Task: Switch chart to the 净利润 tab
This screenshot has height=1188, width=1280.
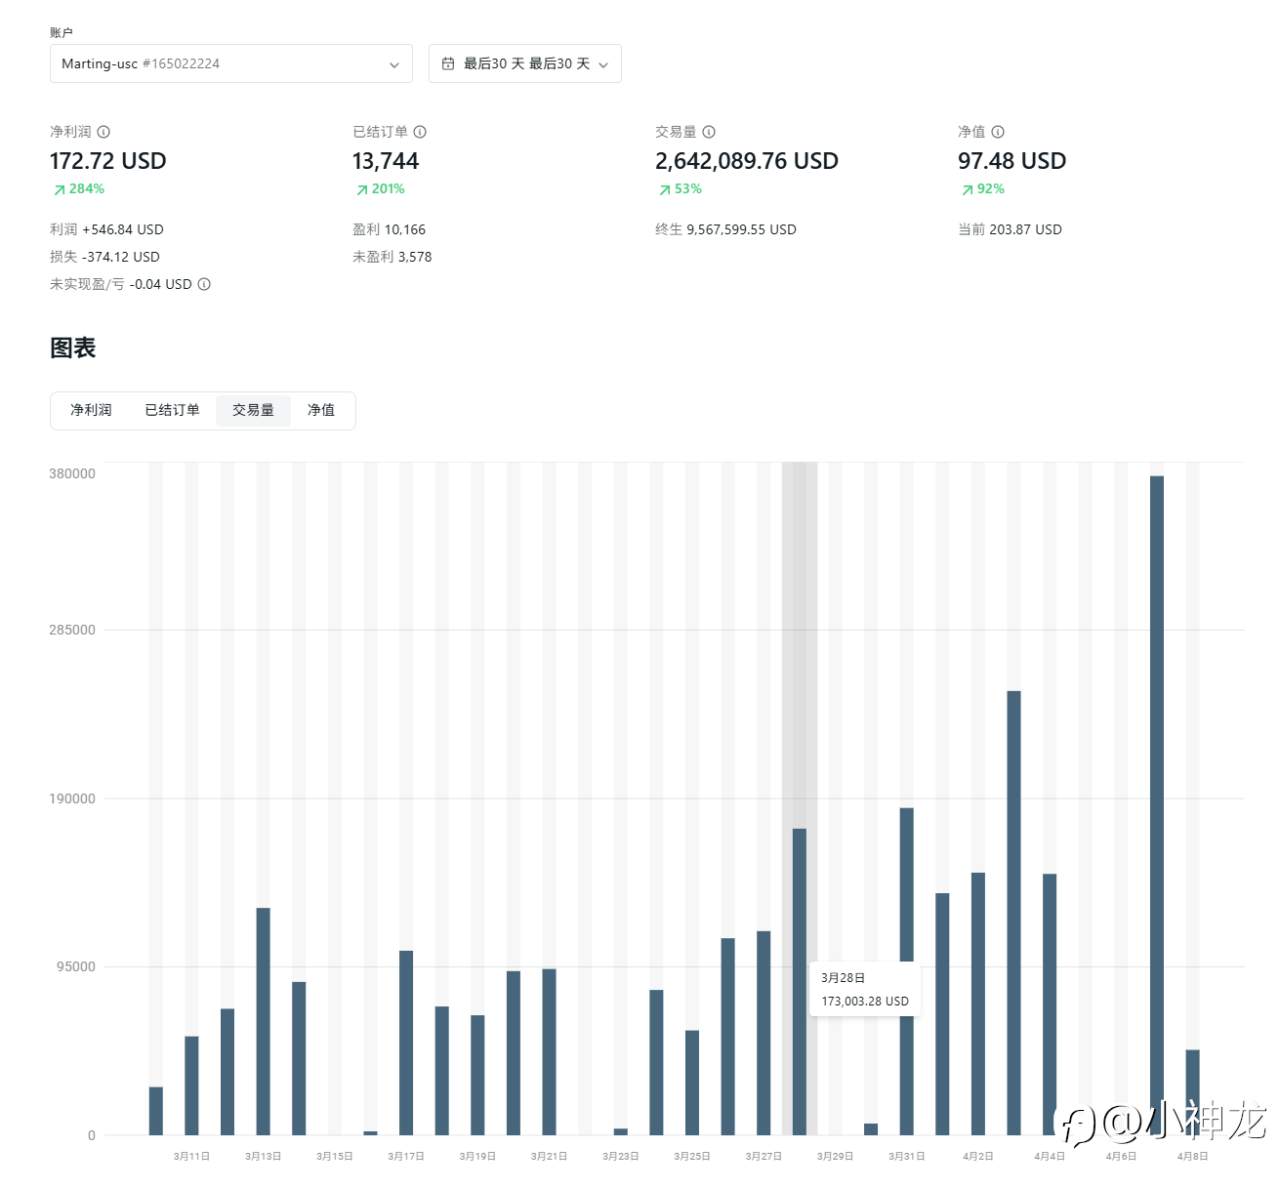Action: coord(91,410)
